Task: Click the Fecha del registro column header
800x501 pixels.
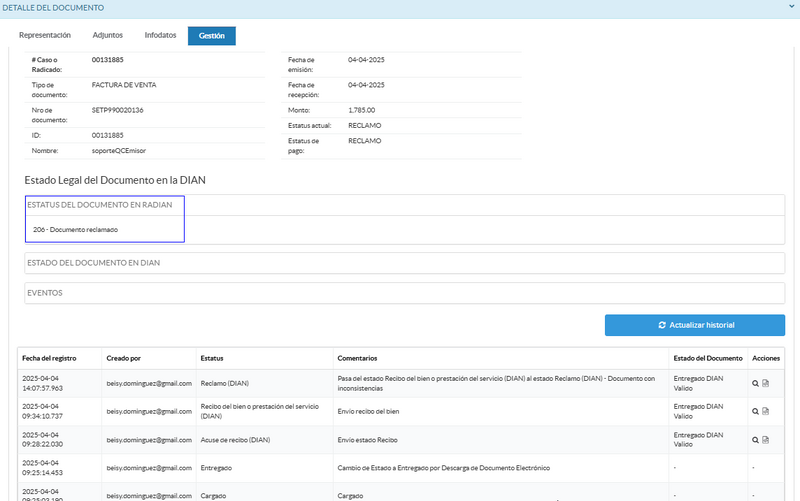Action: coord(50,357)
